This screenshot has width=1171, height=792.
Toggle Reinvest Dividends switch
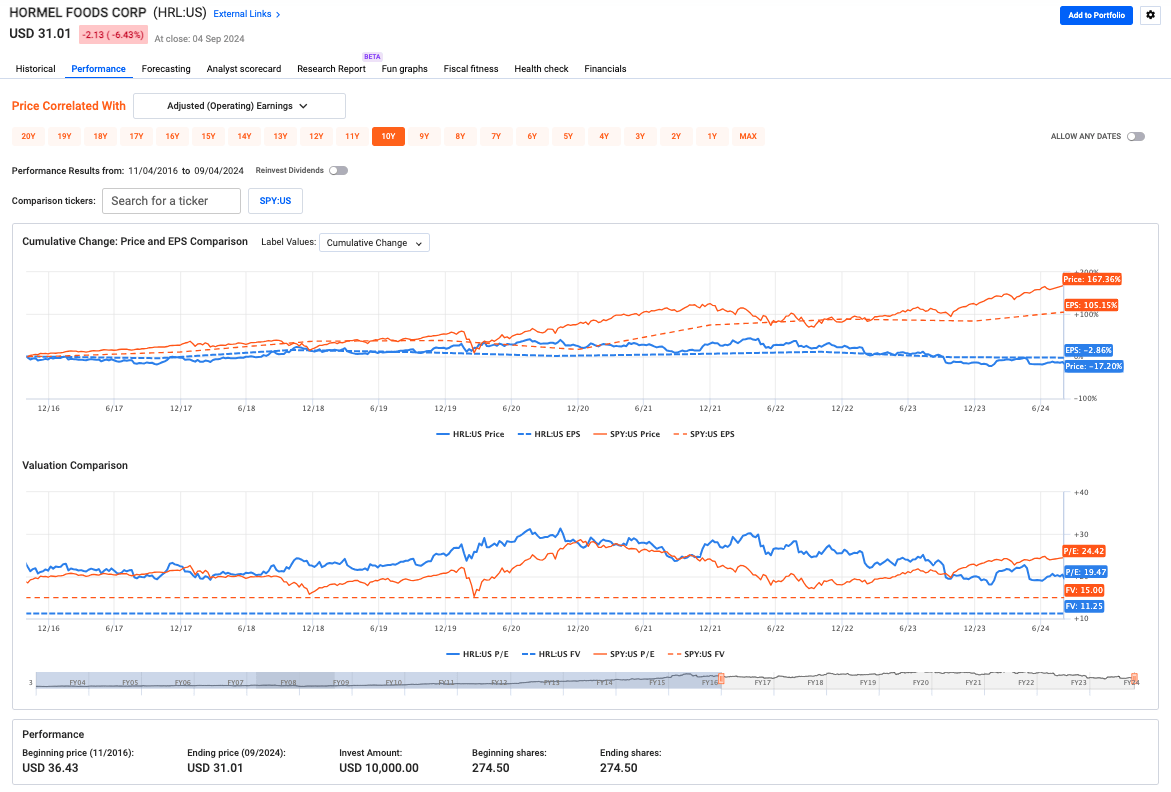tap(338, 171)
